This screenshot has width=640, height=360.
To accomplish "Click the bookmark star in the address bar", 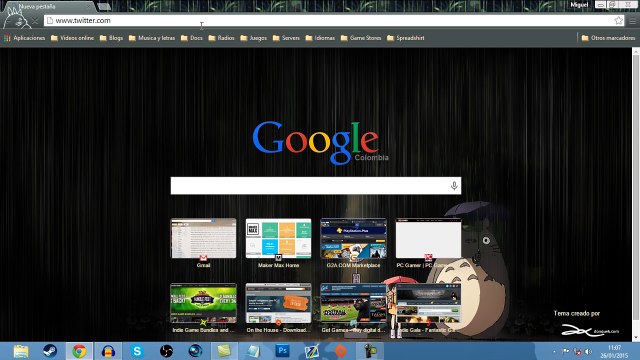I will [x=618, y=20].
